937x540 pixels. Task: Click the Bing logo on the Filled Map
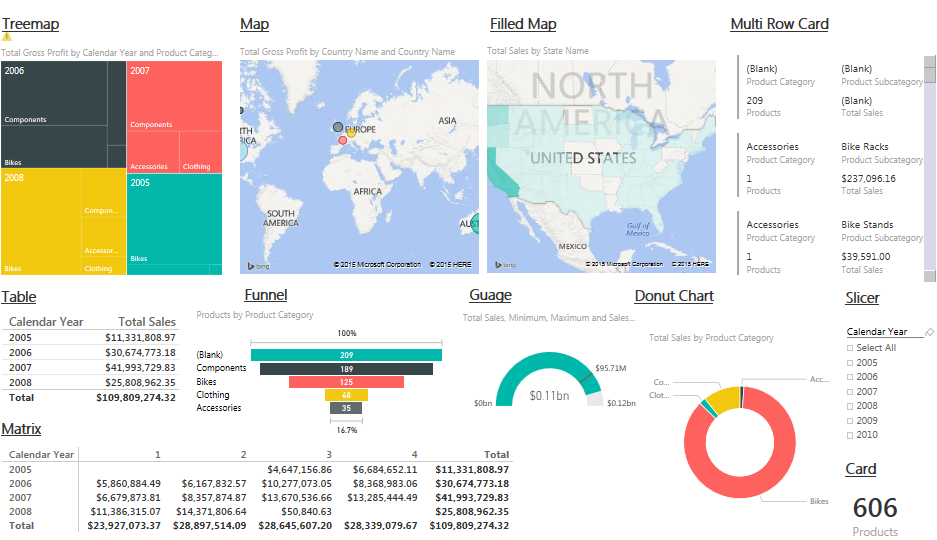pyautogui.click(x=504, y=265)
